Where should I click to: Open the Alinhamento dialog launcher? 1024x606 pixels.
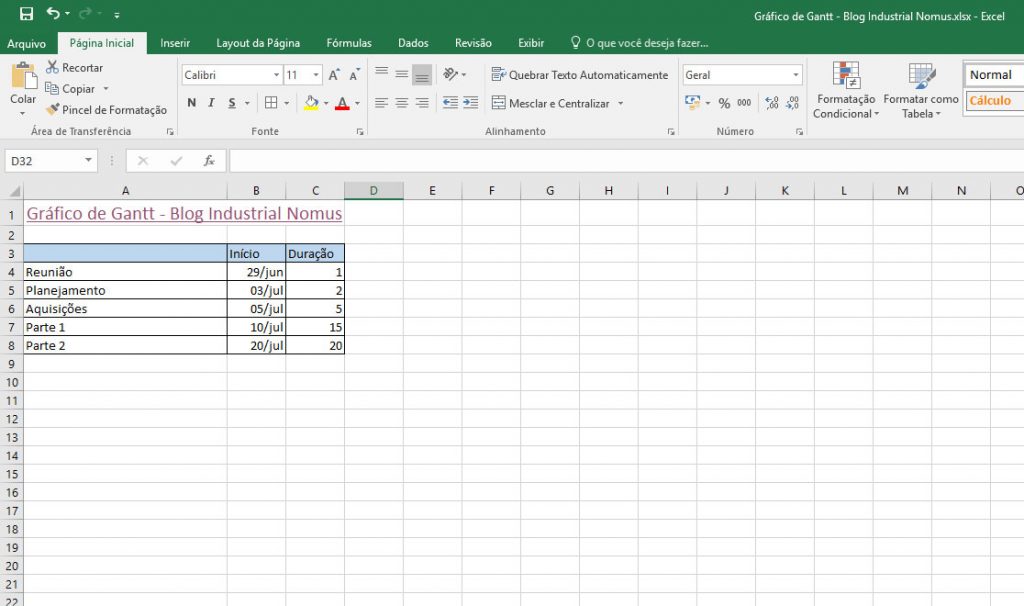671,131
